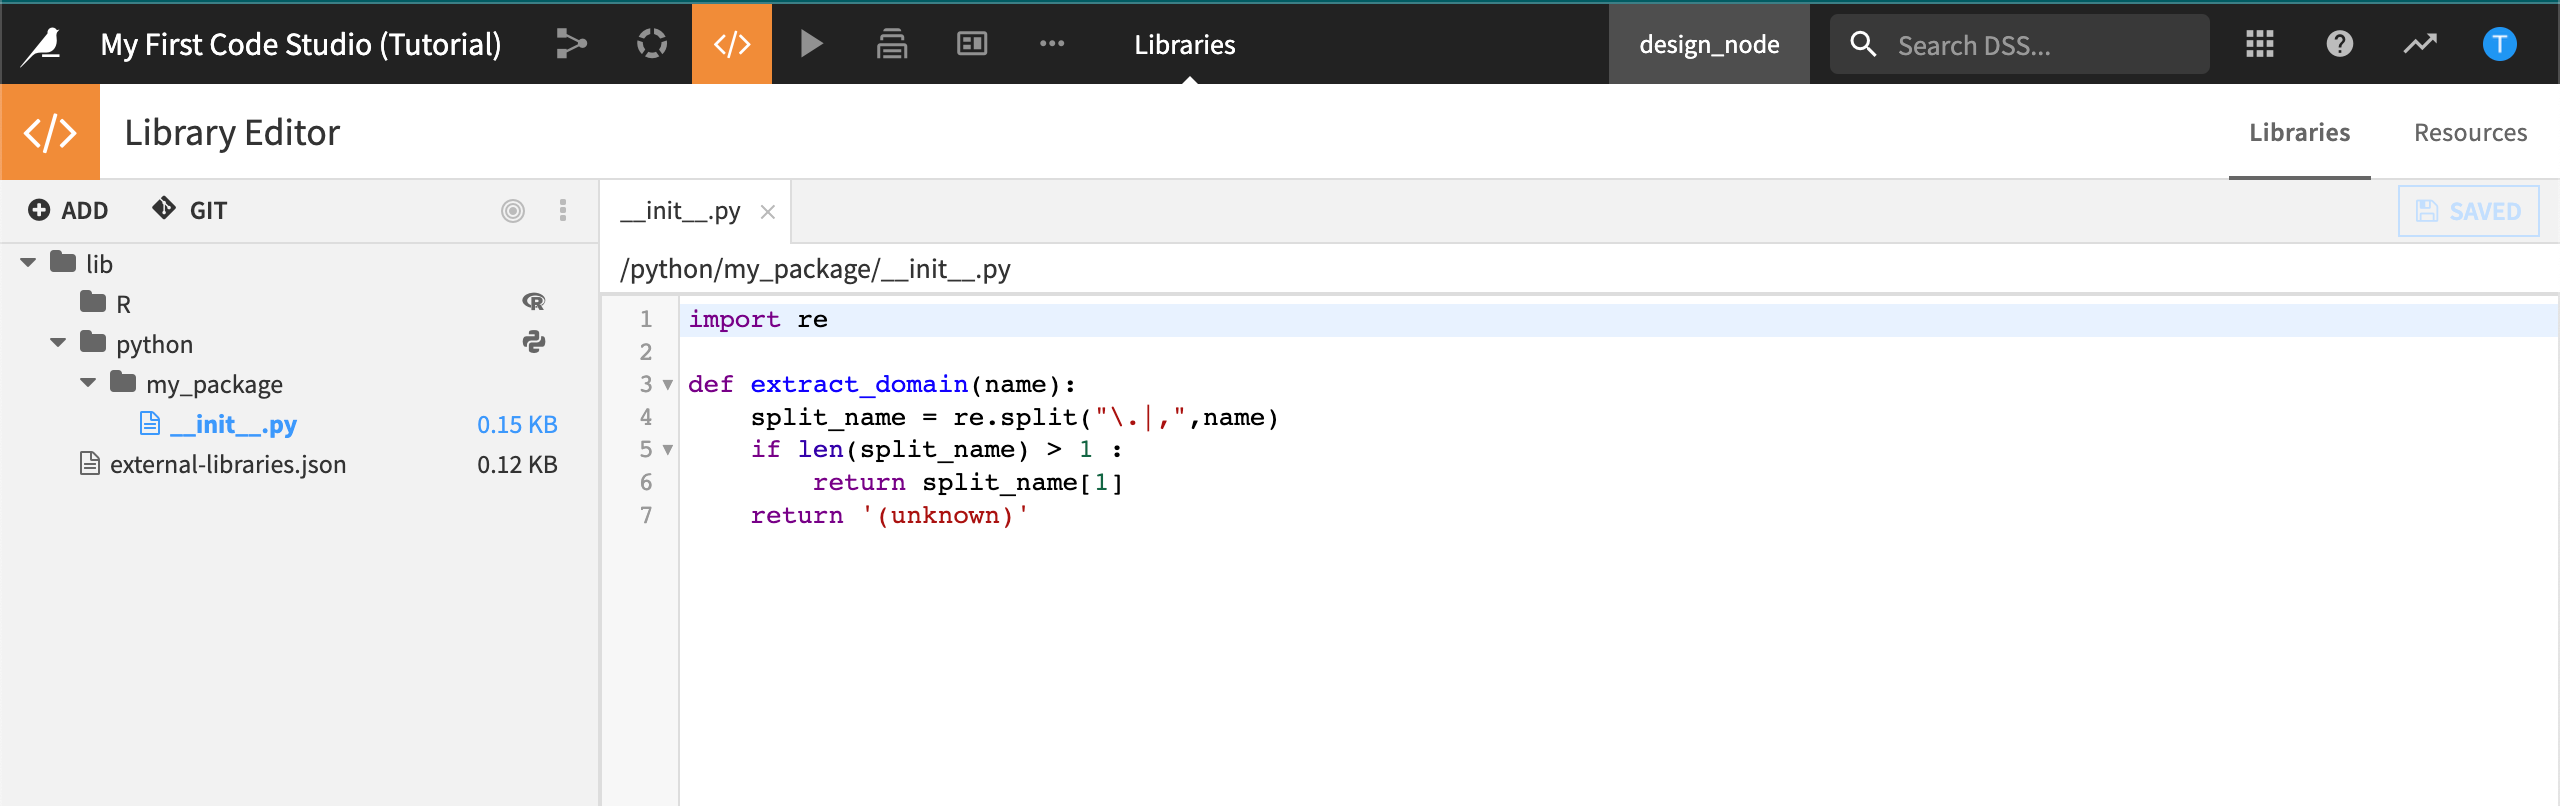Open My First Code Studio project title
2560x806 pixels.
click(x=301, y=45)
